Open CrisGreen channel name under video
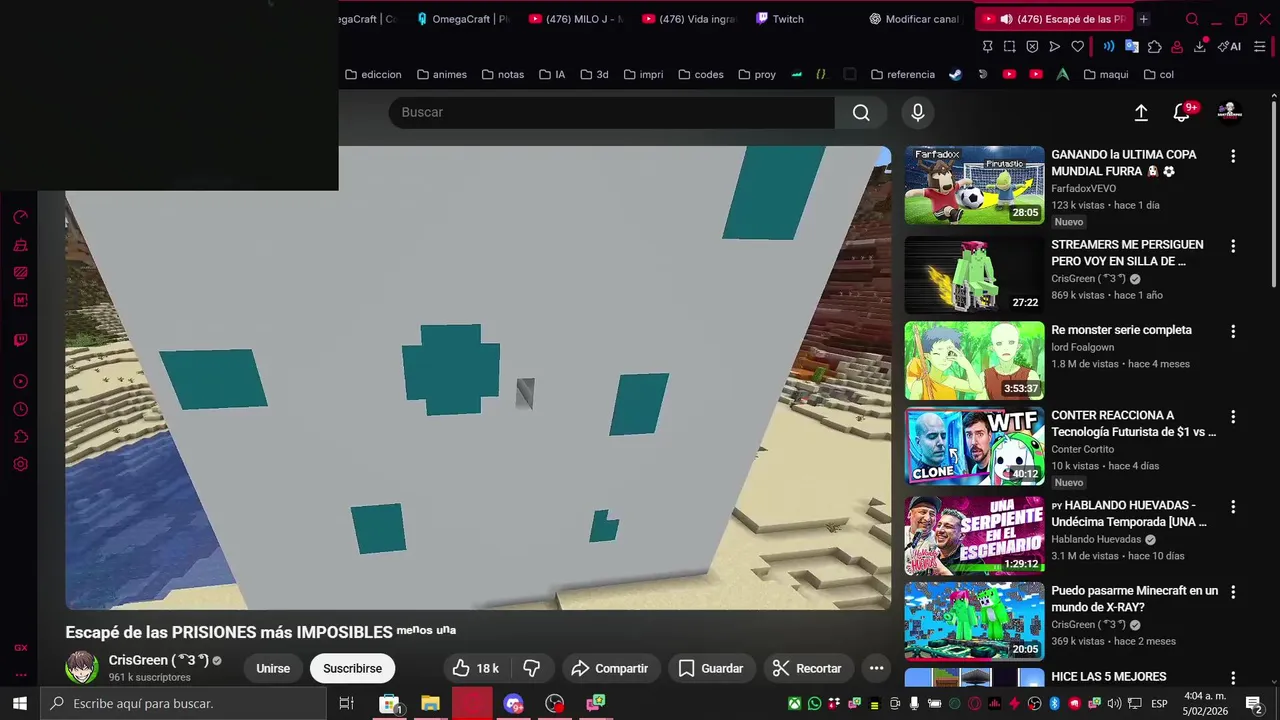The height and width of the screenshot is (720, 1280). click(158, 660)
